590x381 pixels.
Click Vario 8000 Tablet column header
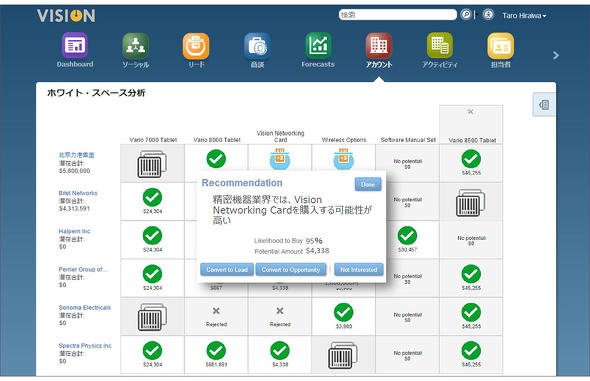217,140
